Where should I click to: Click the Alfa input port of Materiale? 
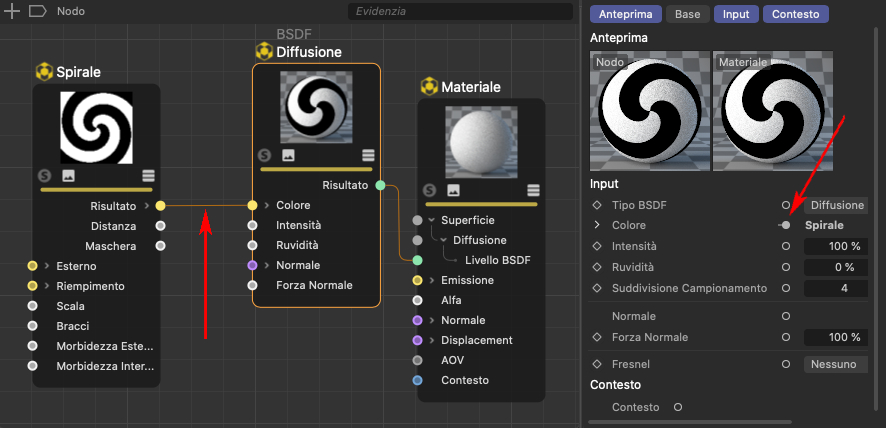pos(418,300)
